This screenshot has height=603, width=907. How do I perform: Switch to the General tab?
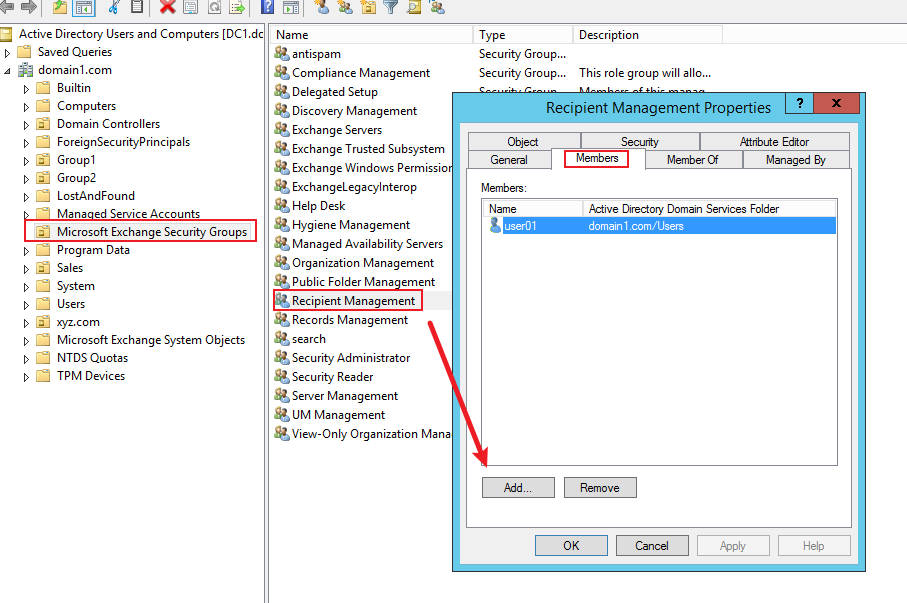tap(509, 160)
